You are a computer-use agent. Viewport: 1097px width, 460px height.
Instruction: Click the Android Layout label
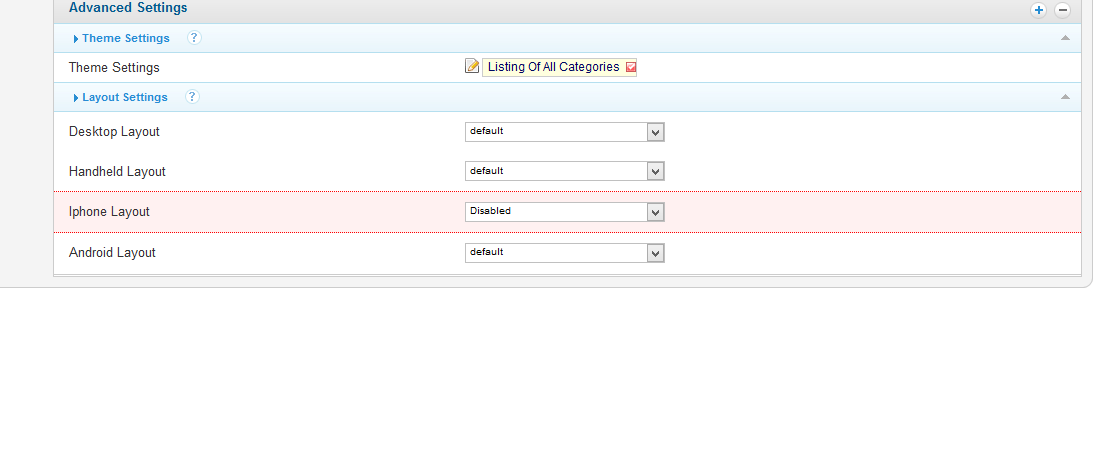(x=112, y=252)
